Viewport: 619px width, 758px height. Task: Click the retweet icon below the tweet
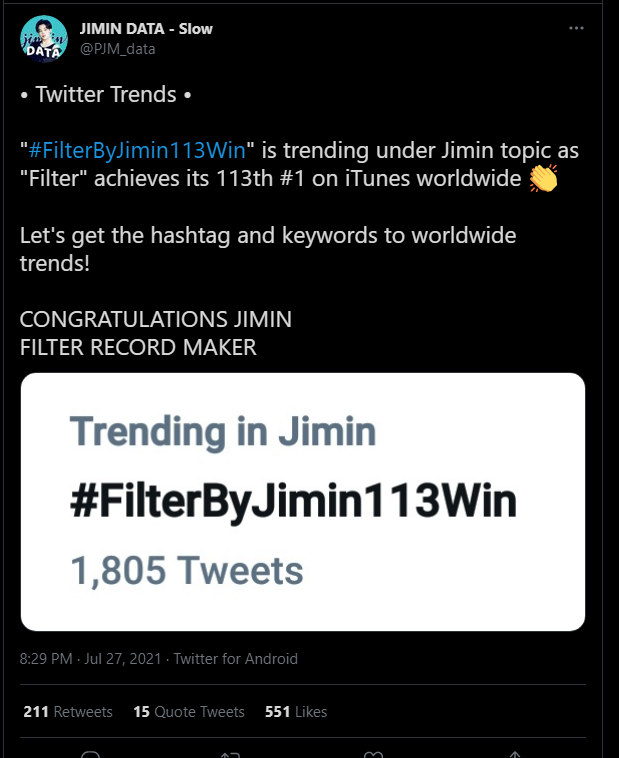click(x=230, y=754)
